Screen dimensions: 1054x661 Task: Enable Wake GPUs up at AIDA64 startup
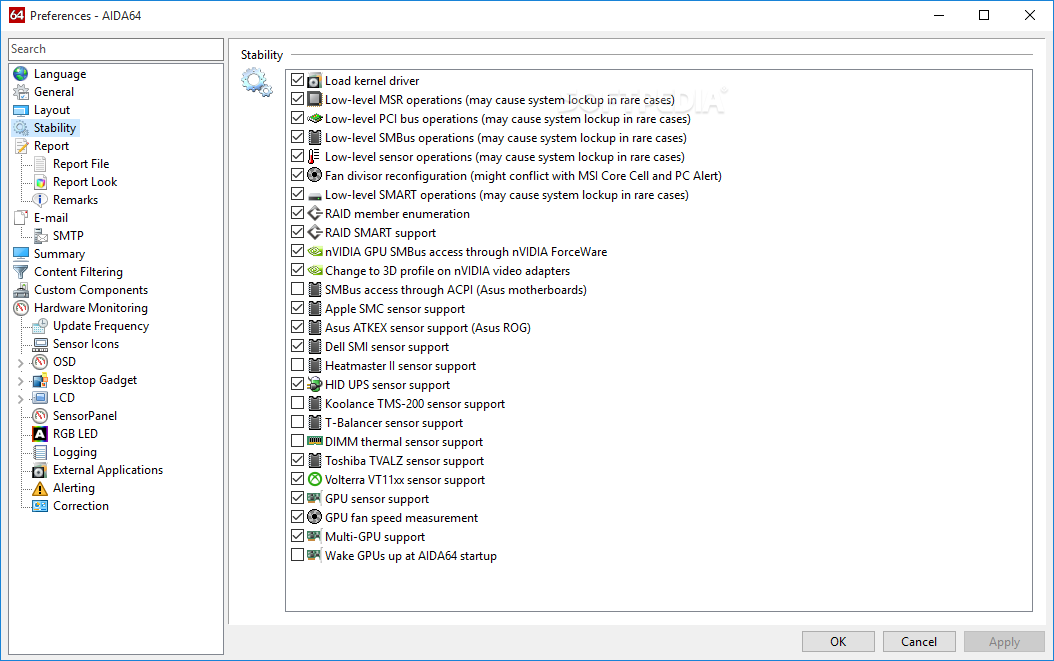297,555
